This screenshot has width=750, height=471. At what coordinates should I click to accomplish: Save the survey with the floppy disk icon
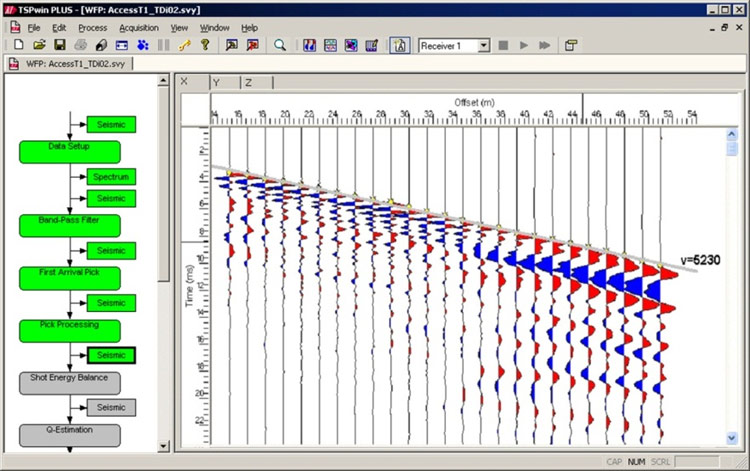click(60, 45)
